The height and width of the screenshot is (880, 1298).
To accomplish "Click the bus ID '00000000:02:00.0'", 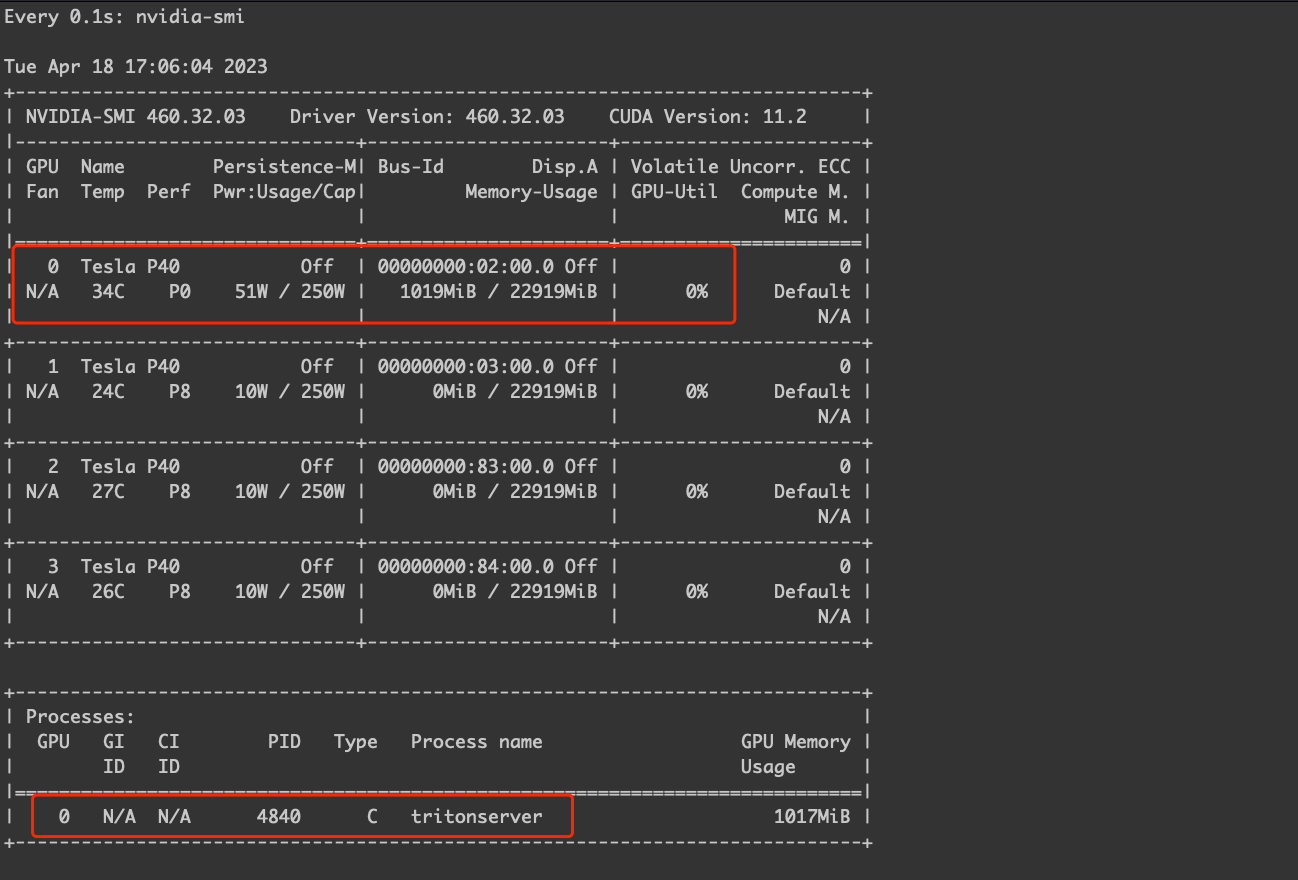I will pos(466,267).
